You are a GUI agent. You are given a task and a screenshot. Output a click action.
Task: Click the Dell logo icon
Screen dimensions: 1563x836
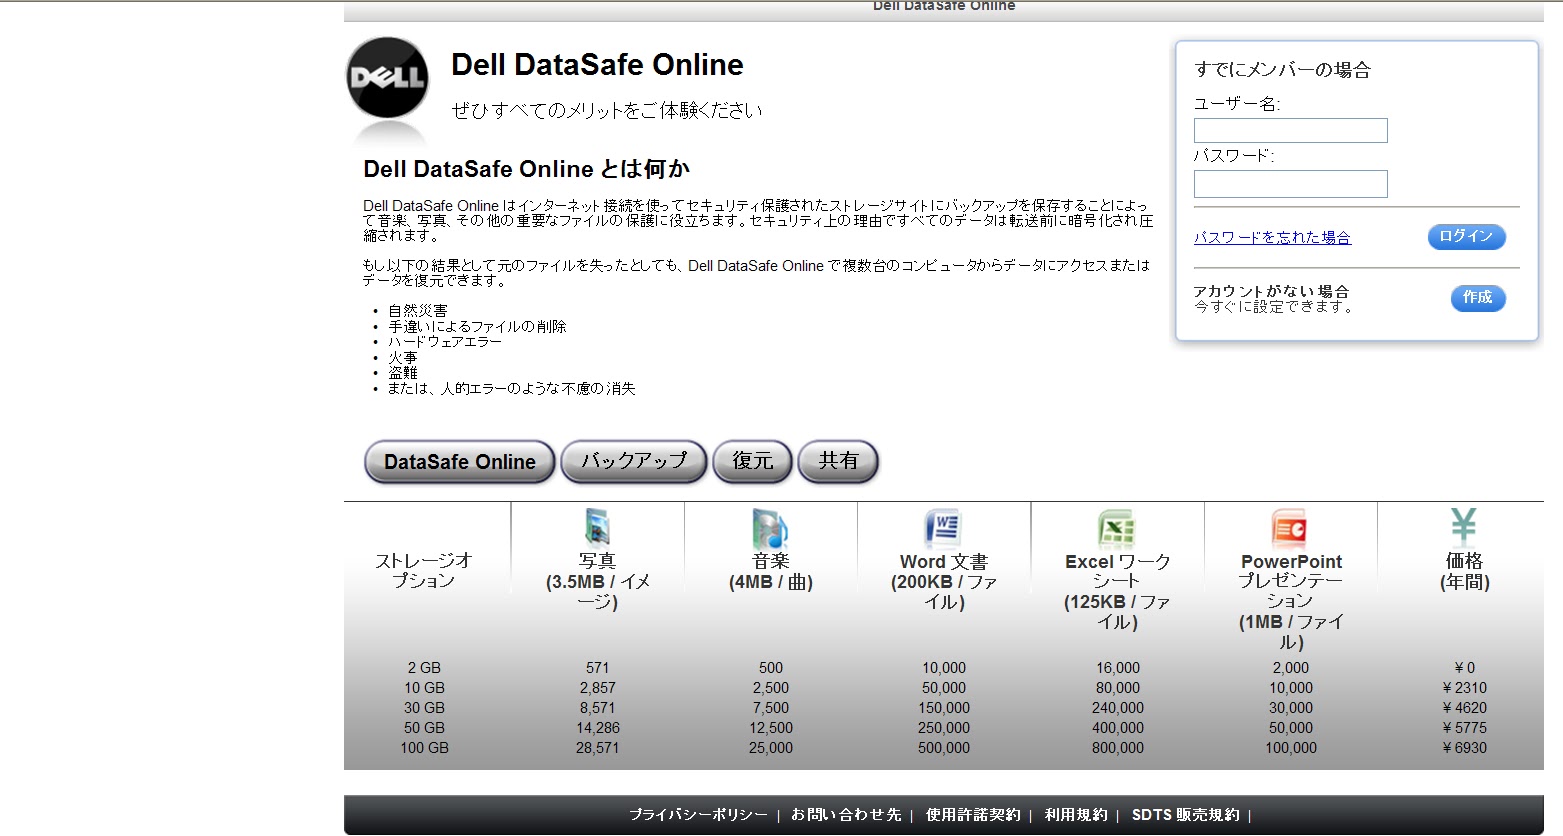tap(387, 78)
